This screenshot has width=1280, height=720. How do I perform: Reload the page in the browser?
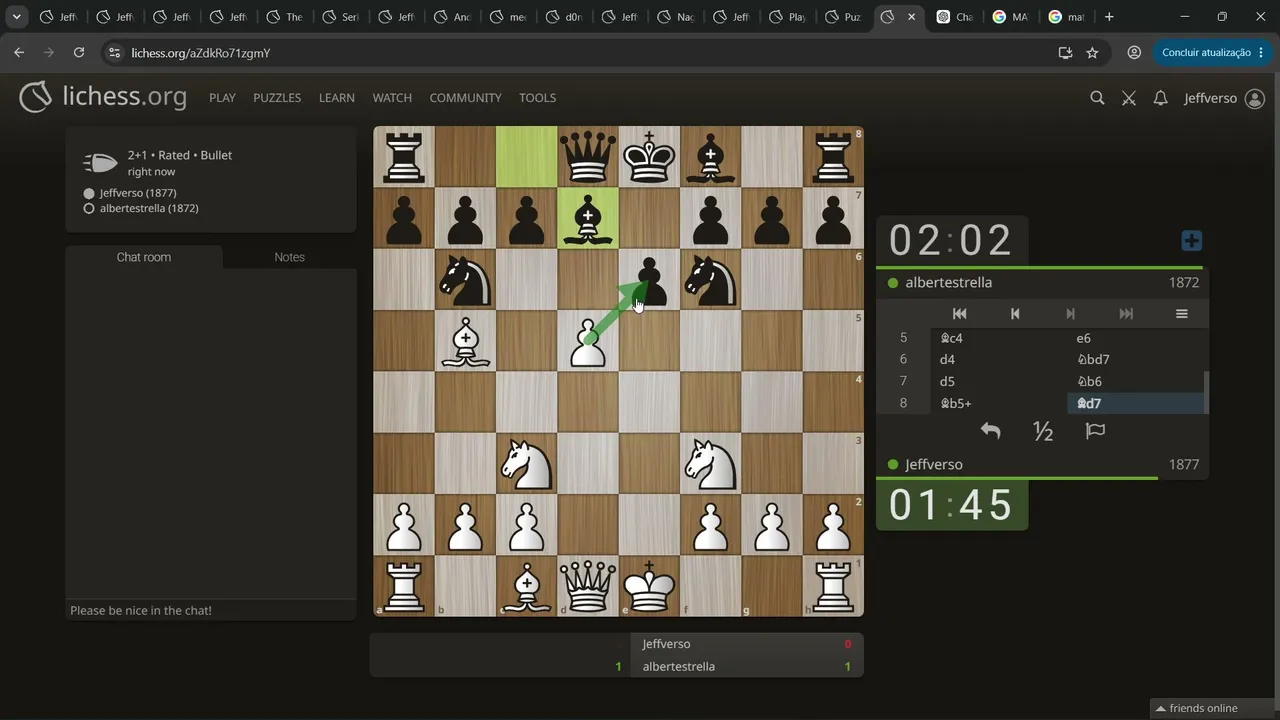point(79,53)
